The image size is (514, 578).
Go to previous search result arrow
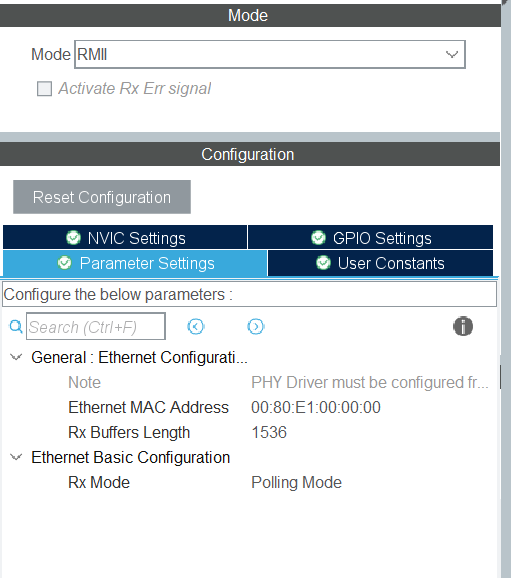pos(195,327)
